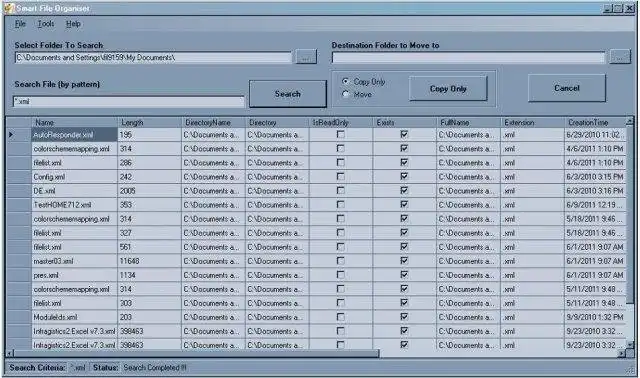Screen dimensions: 640x378
Task: Browse for the destination folder
Action: click(619, 57)
